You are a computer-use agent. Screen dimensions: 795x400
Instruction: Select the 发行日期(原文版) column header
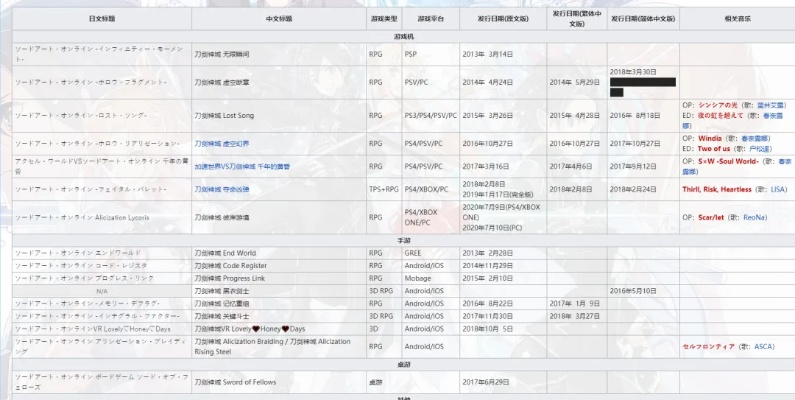pos(503,19)
